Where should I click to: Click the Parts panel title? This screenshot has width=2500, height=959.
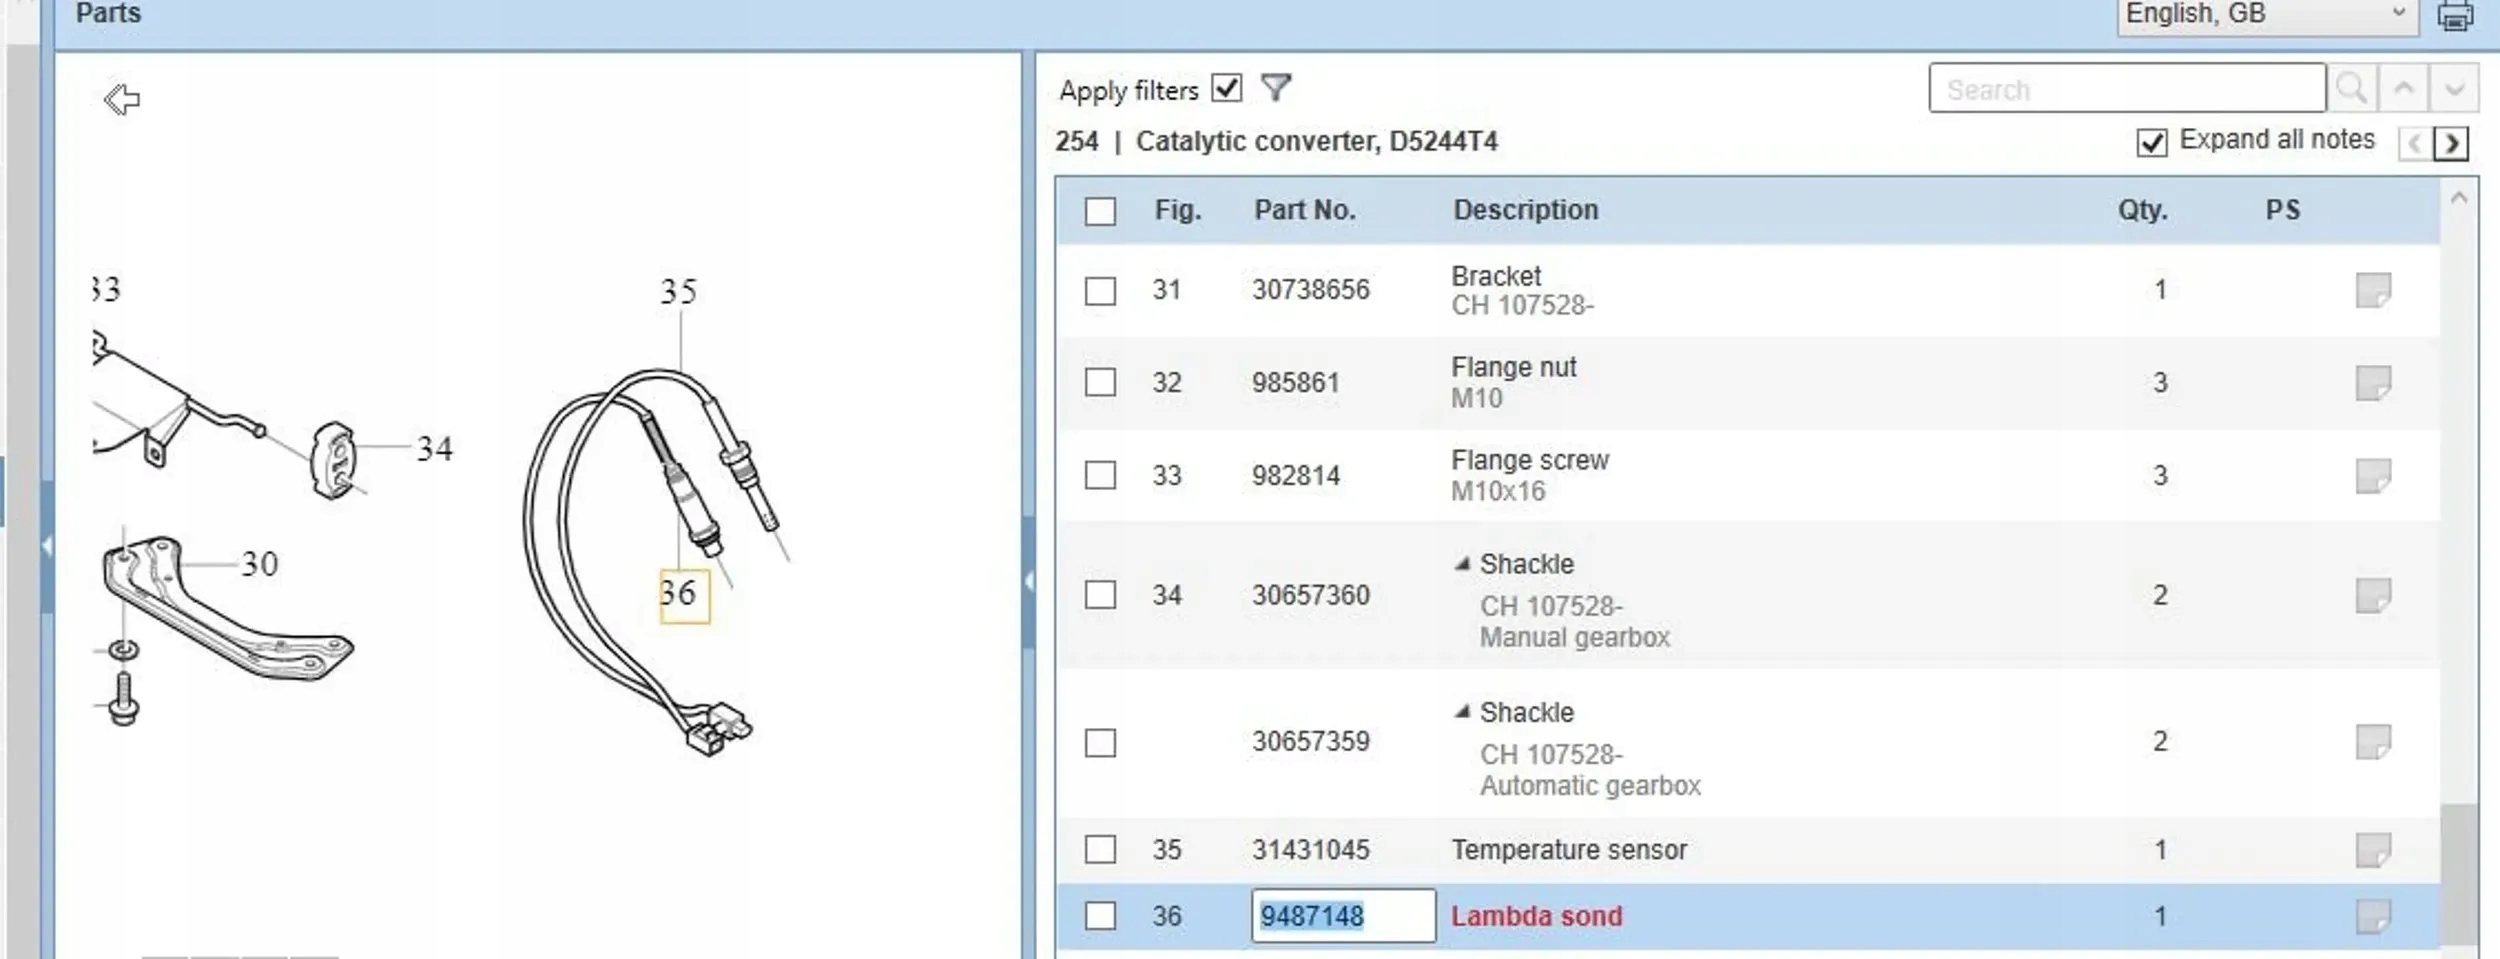coord(108,13)
